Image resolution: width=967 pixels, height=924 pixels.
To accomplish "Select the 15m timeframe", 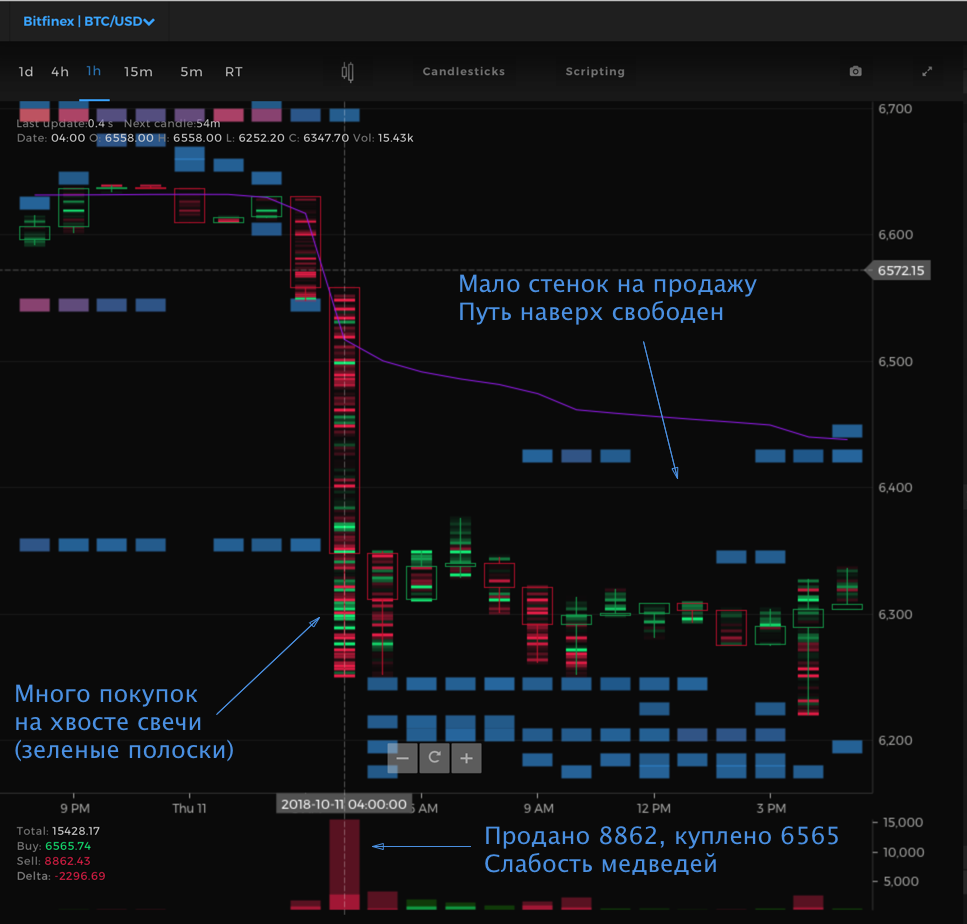I will click(138, 72).
